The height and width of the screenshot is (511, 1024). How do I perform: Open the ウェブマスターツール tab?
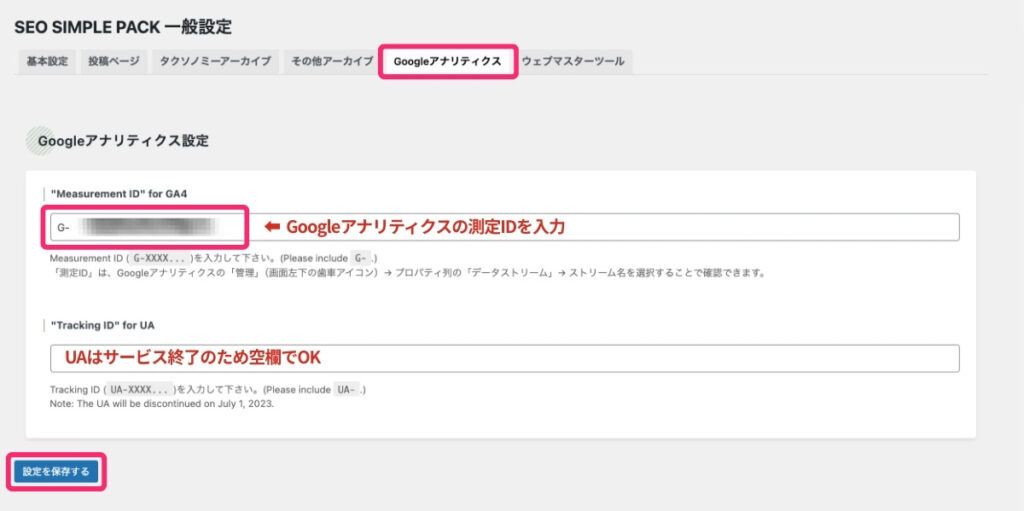(573, 61)
